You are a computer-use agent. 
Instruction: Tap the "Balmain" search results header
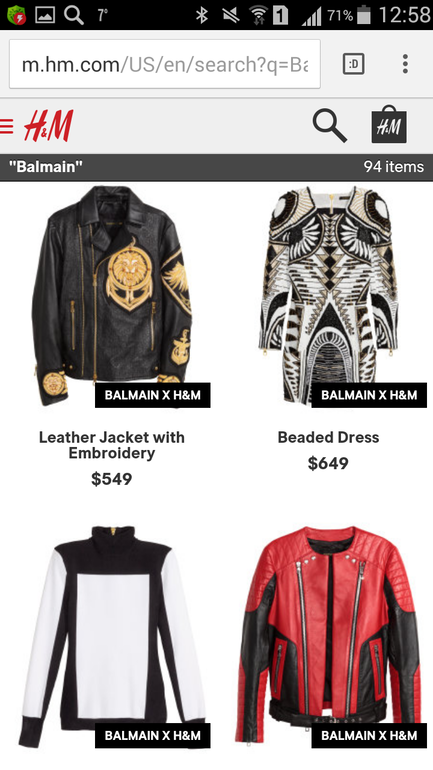coord(46,167)
